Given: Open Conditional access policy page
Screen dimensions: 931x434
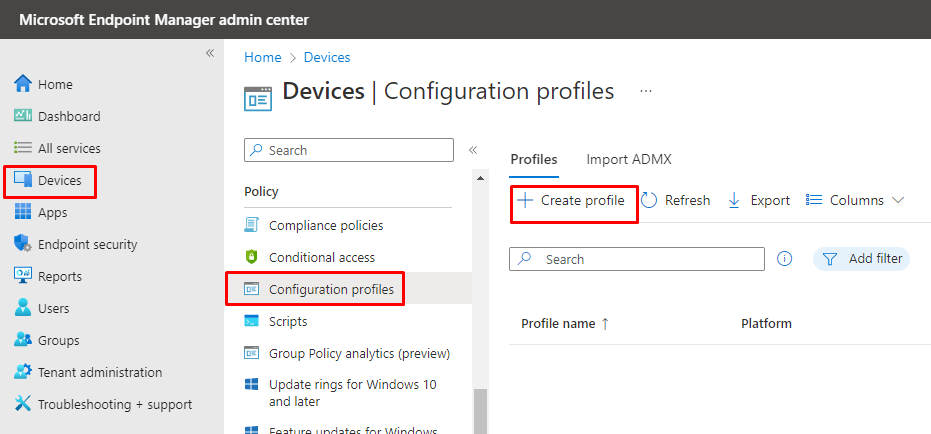Looking at the screenshot, I should [x=321, y=258].
